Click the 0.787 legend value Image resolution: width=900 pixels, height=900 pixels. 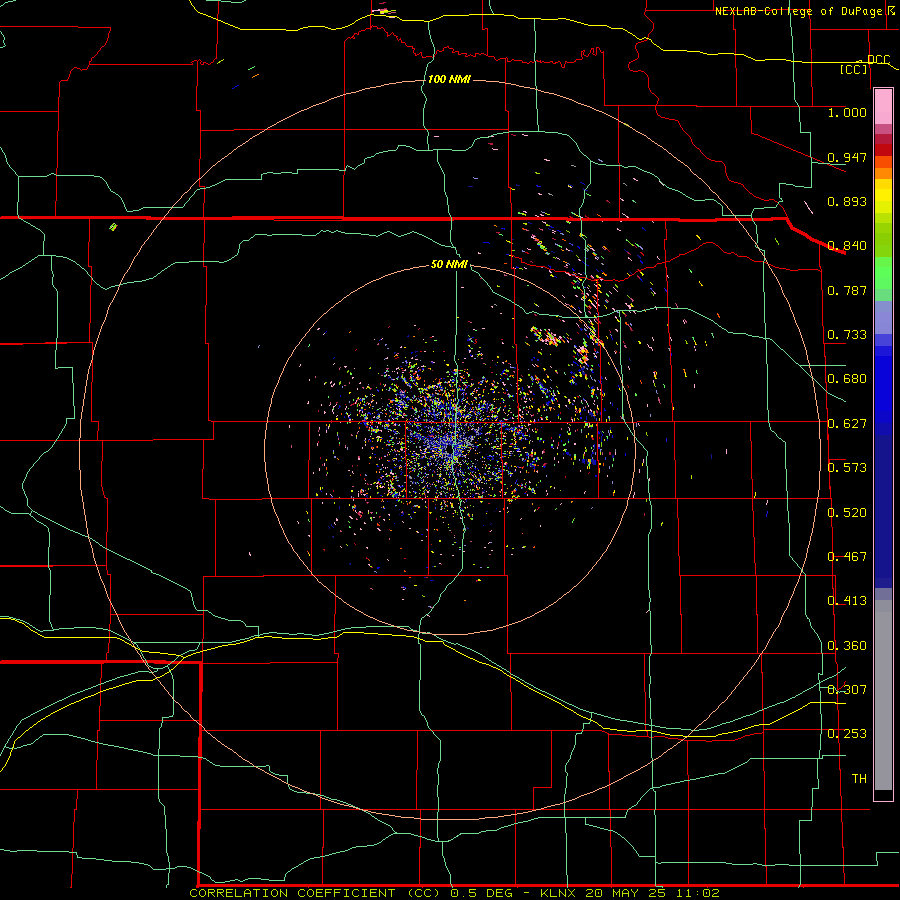pos(847,290)
